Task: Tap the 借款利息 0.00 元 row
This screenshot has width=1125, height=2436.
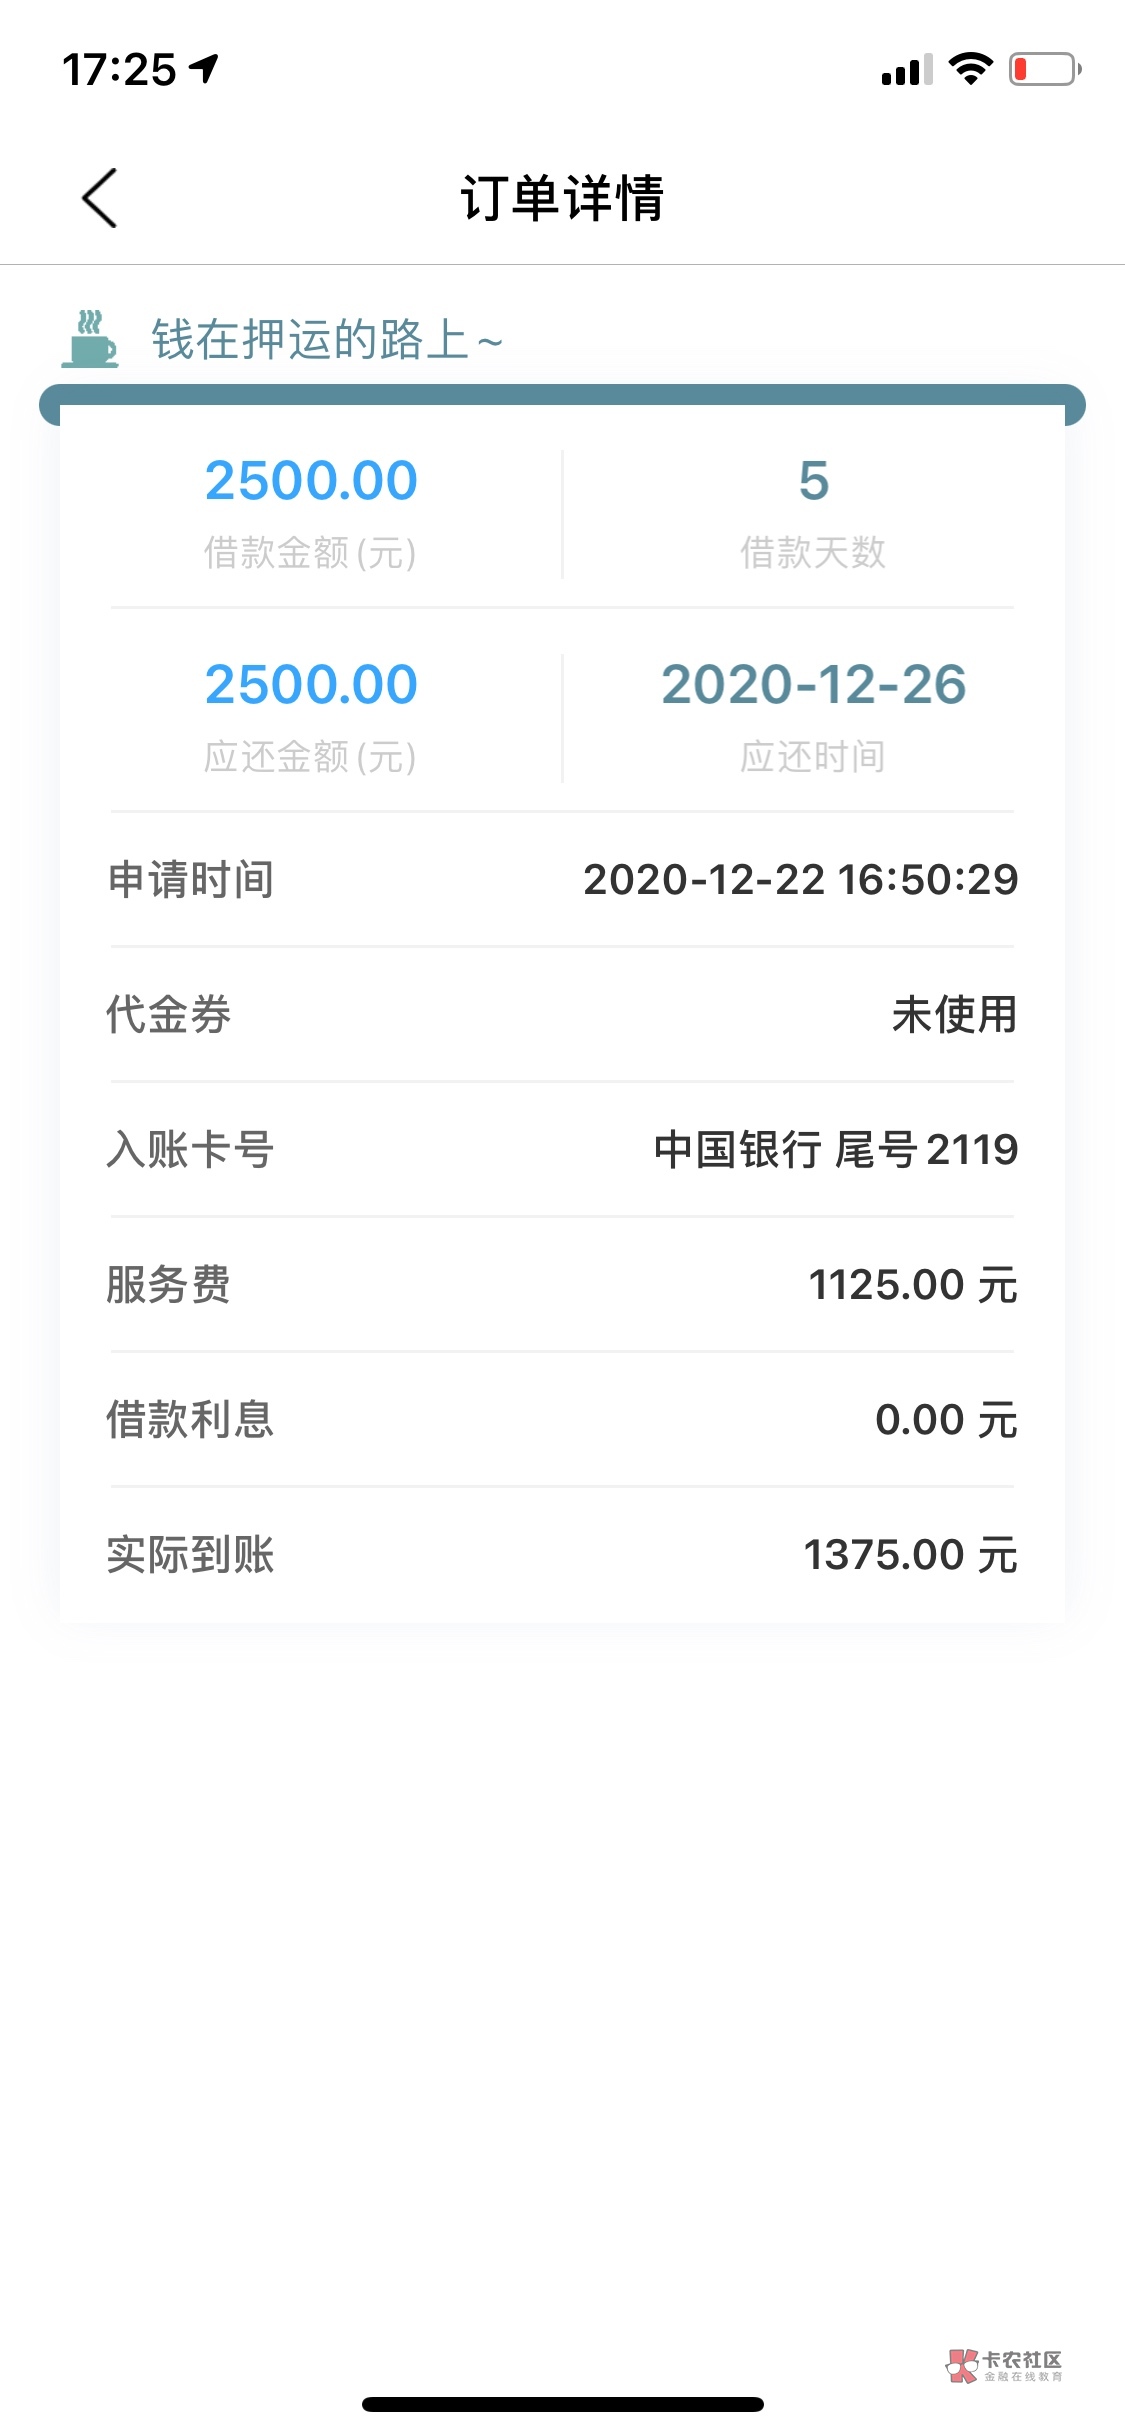Action: pos(562,1420)
